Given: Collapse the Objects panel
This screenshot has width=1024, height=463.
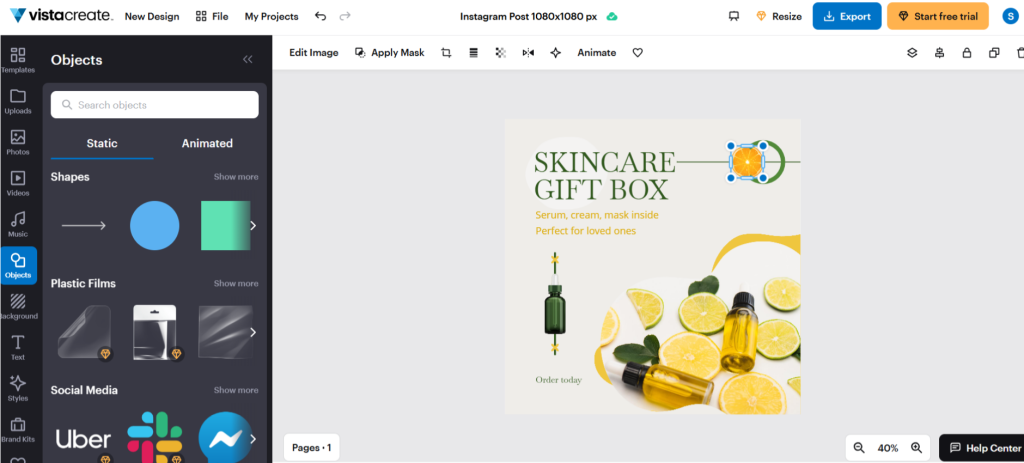Looking at the screenshot, I should [248, 60].
